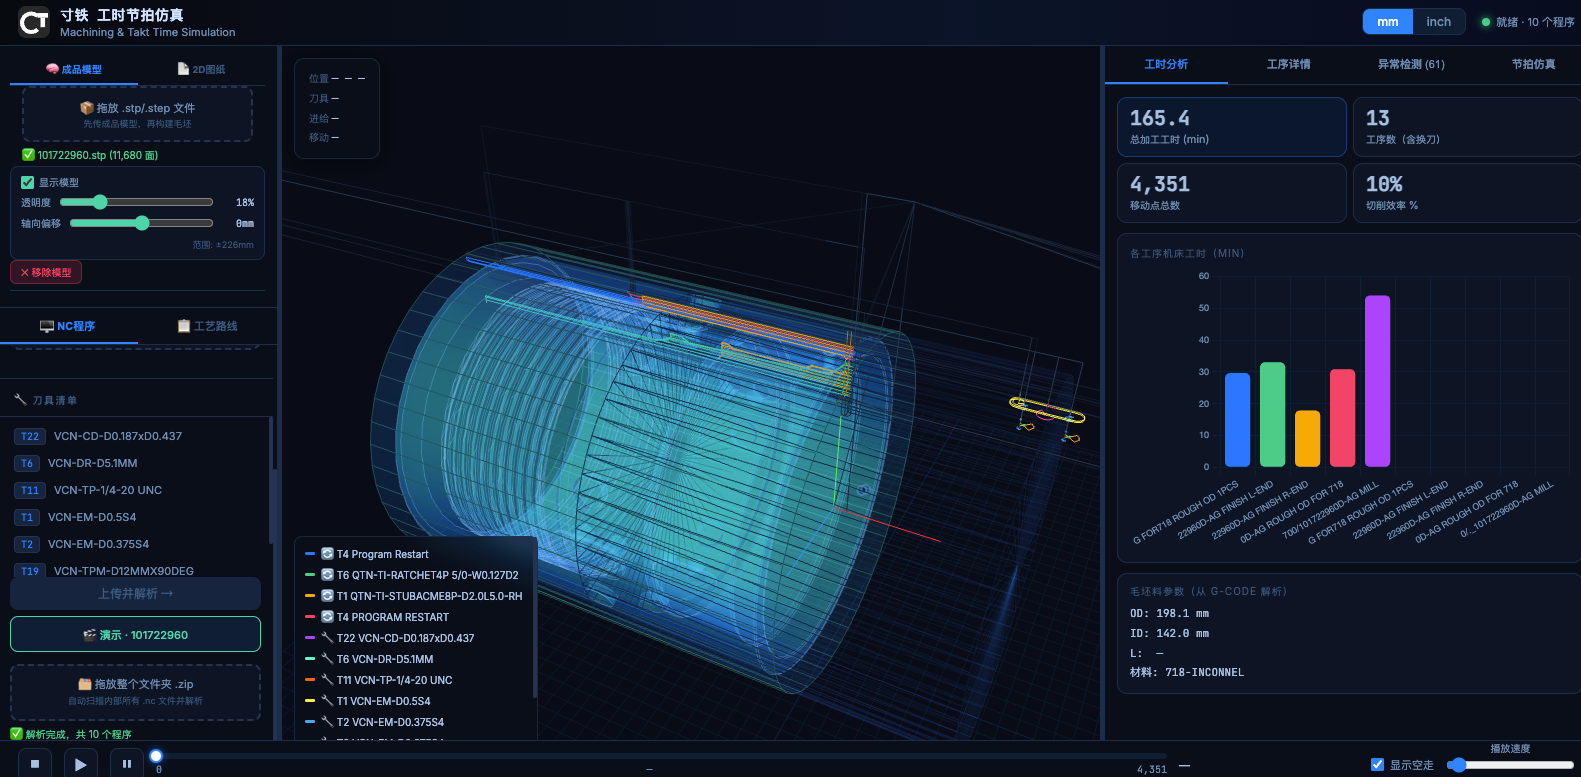This screenshot has height=777, width=1581.
Task: Click the 解析完成, 共 10 个程序 status text
Action: click(71, 734)
